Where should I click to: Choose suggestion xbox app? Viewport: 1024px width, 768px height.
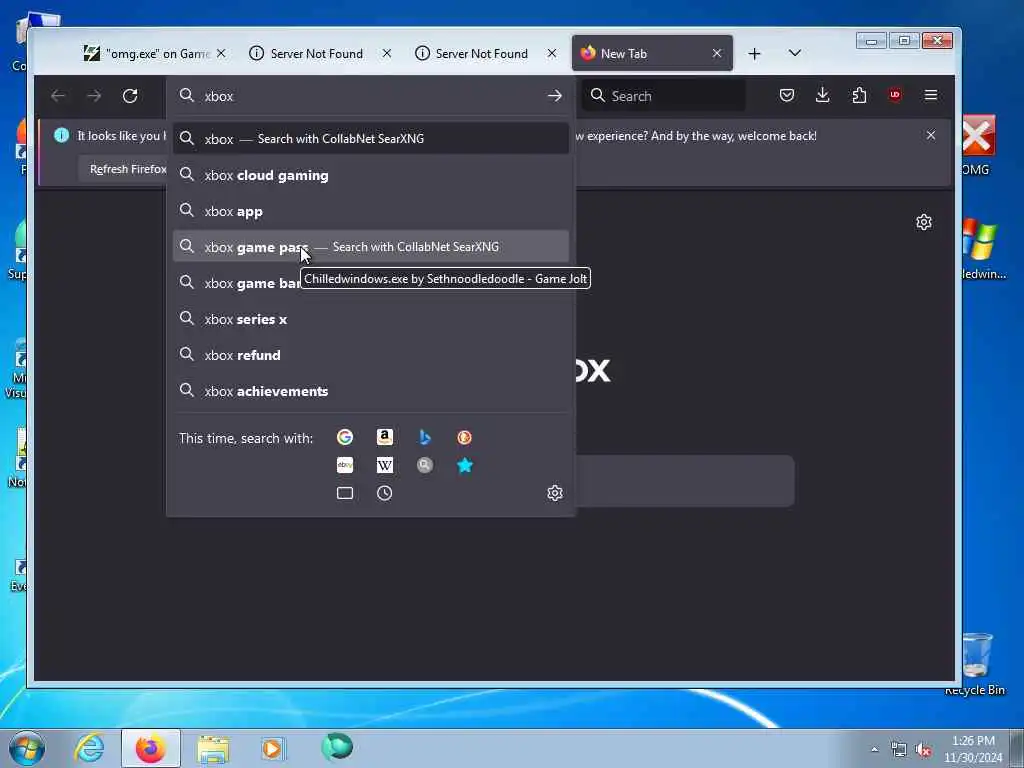pos(370,211)
